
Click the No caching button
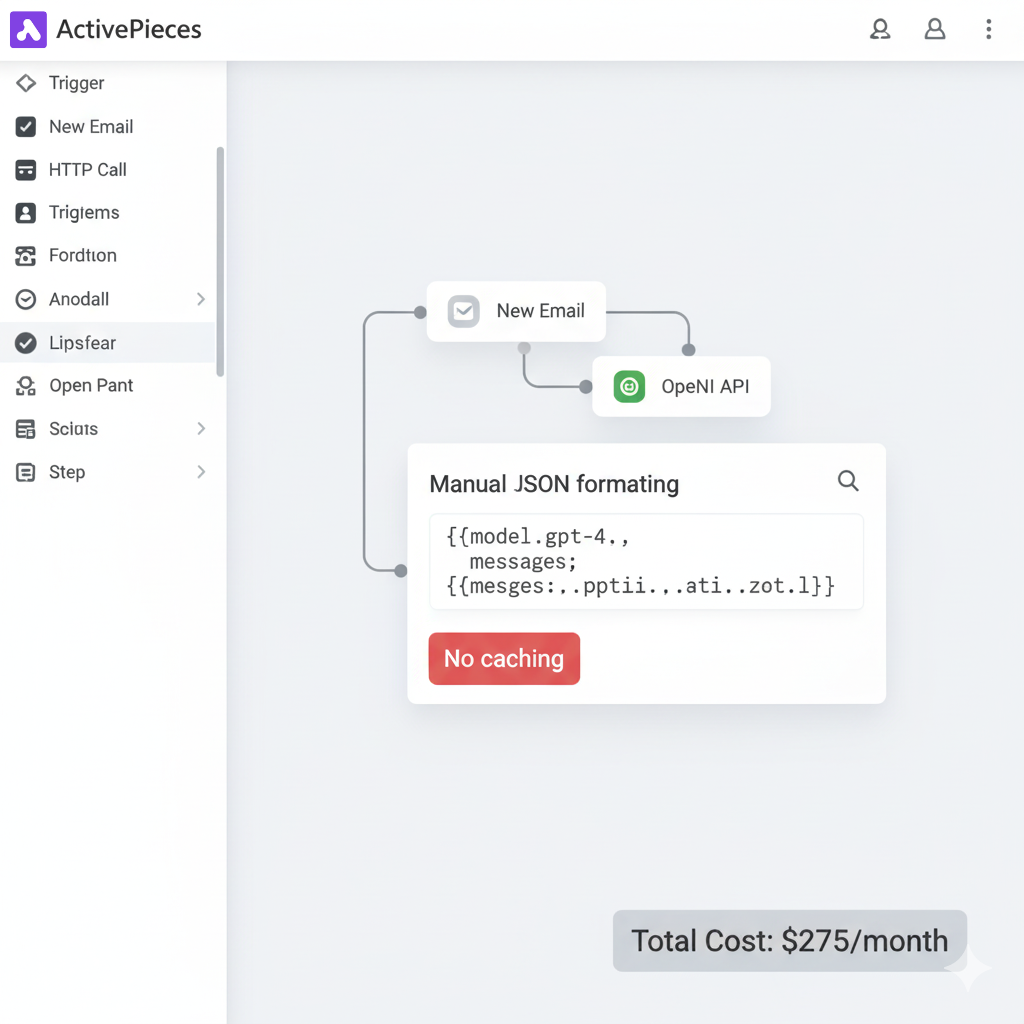point(504,658)
